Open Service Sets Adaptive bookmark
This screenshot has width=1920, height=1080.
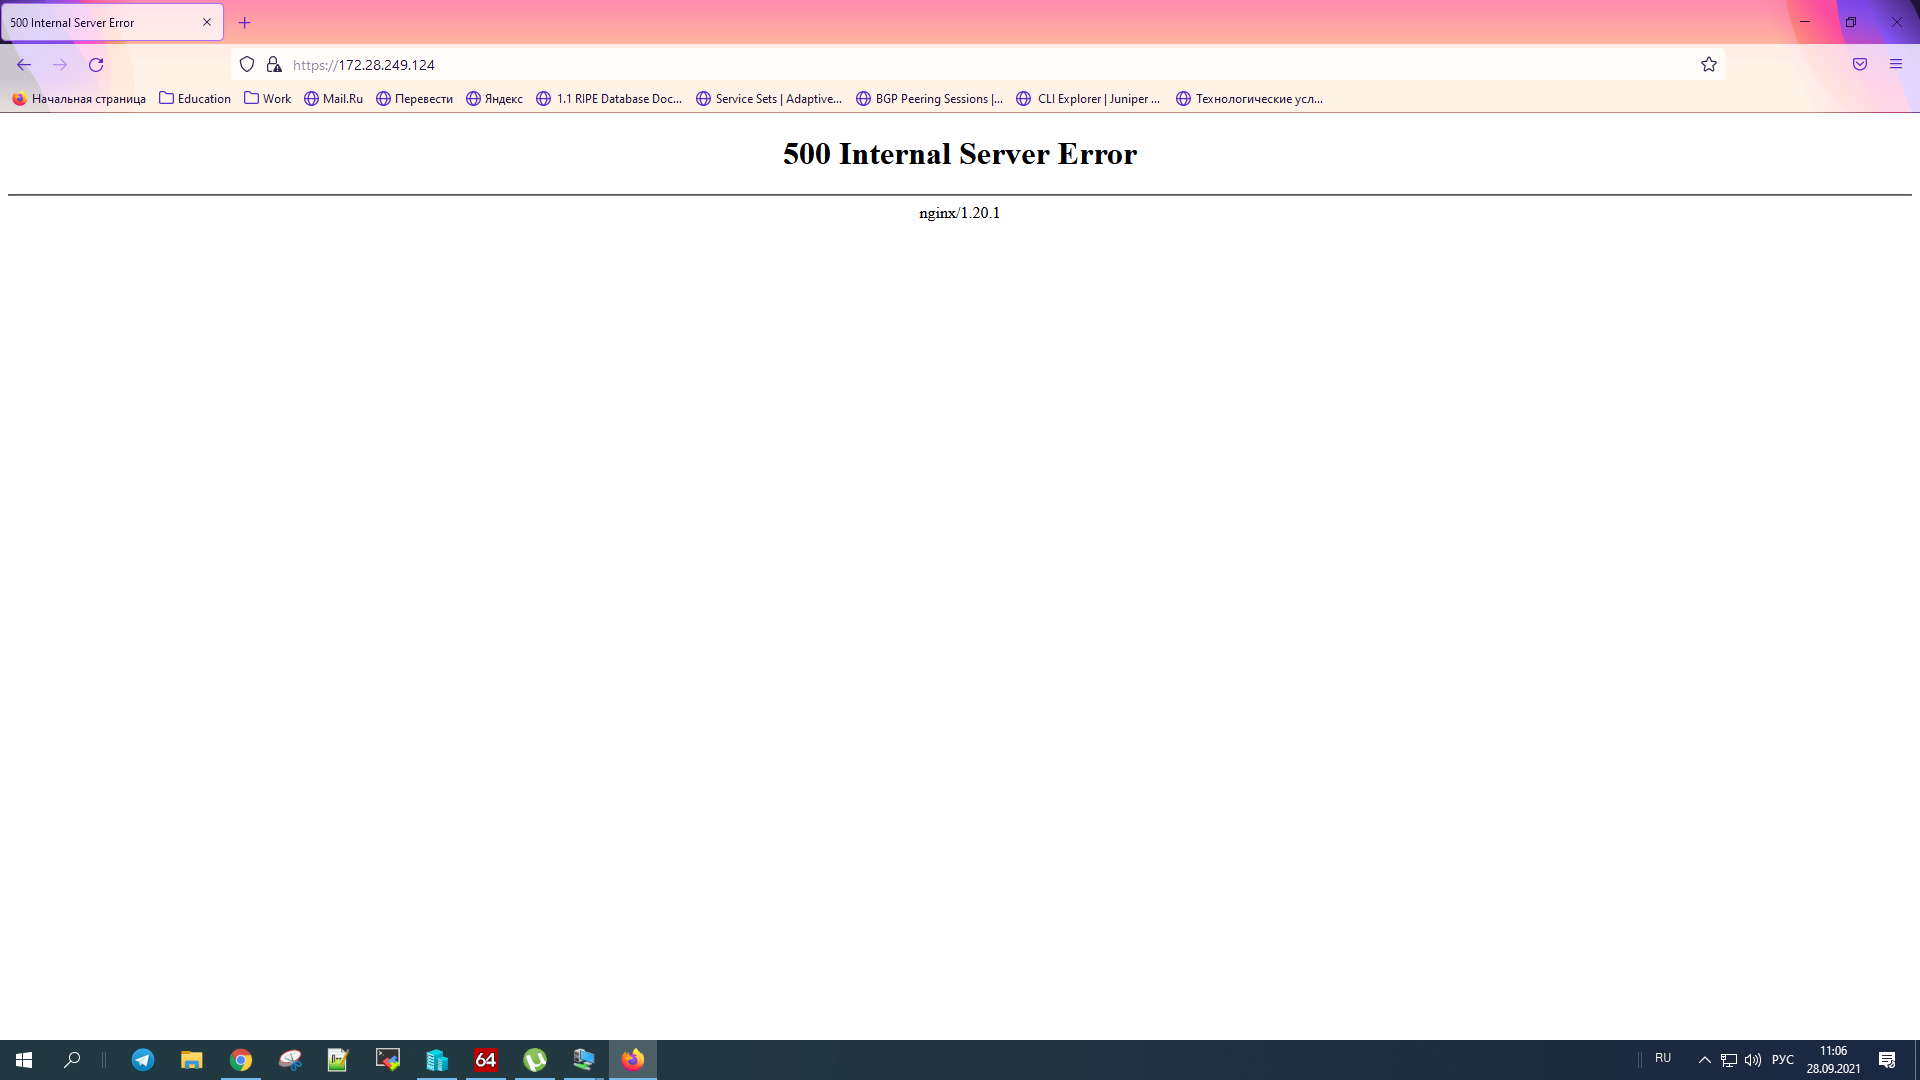point(769,99)
